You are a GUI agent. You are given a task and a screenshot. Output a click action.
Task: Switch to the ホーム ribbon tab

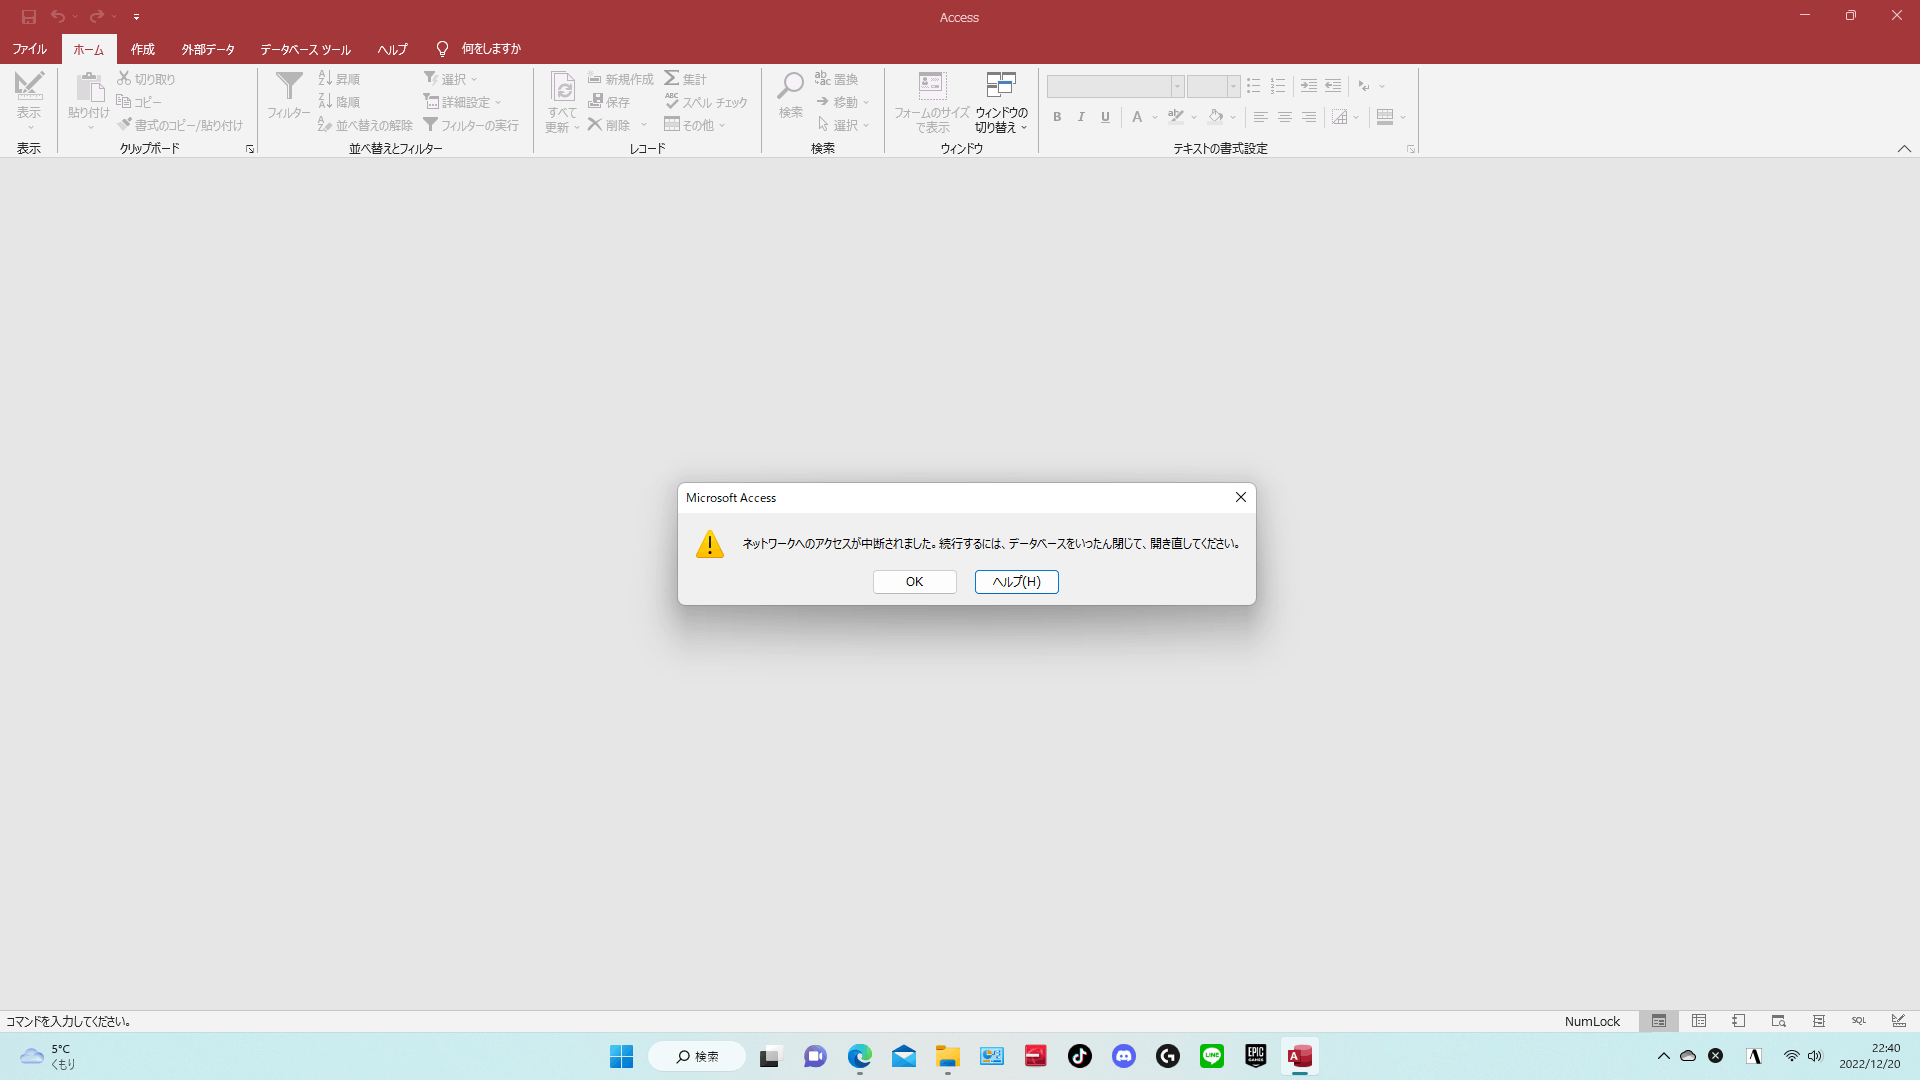point(89,49)
